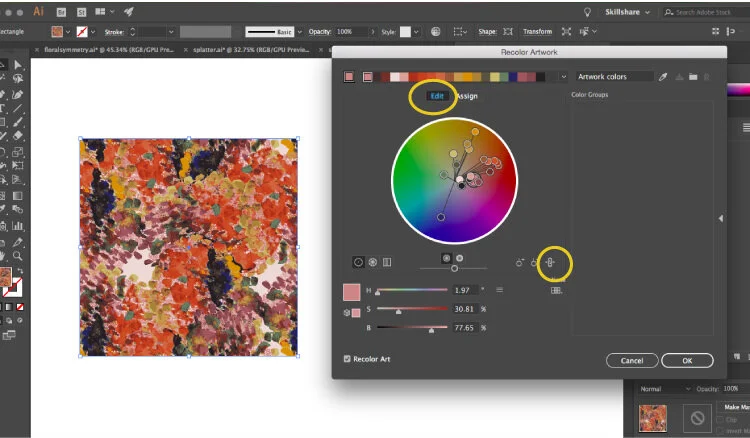Select the Eraser tool
Screen dimensions: 750x438
click(18, 136)
